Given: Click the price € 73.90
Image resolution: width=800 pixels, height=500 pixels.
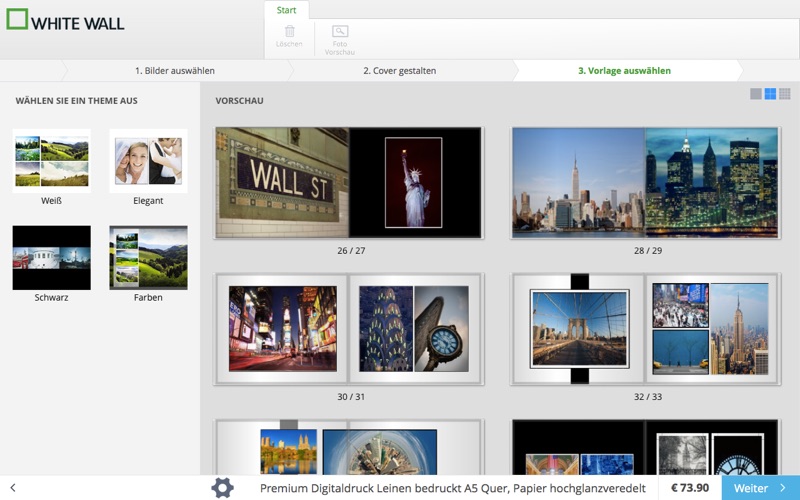Looking at the screenshot, I should 690,488.
